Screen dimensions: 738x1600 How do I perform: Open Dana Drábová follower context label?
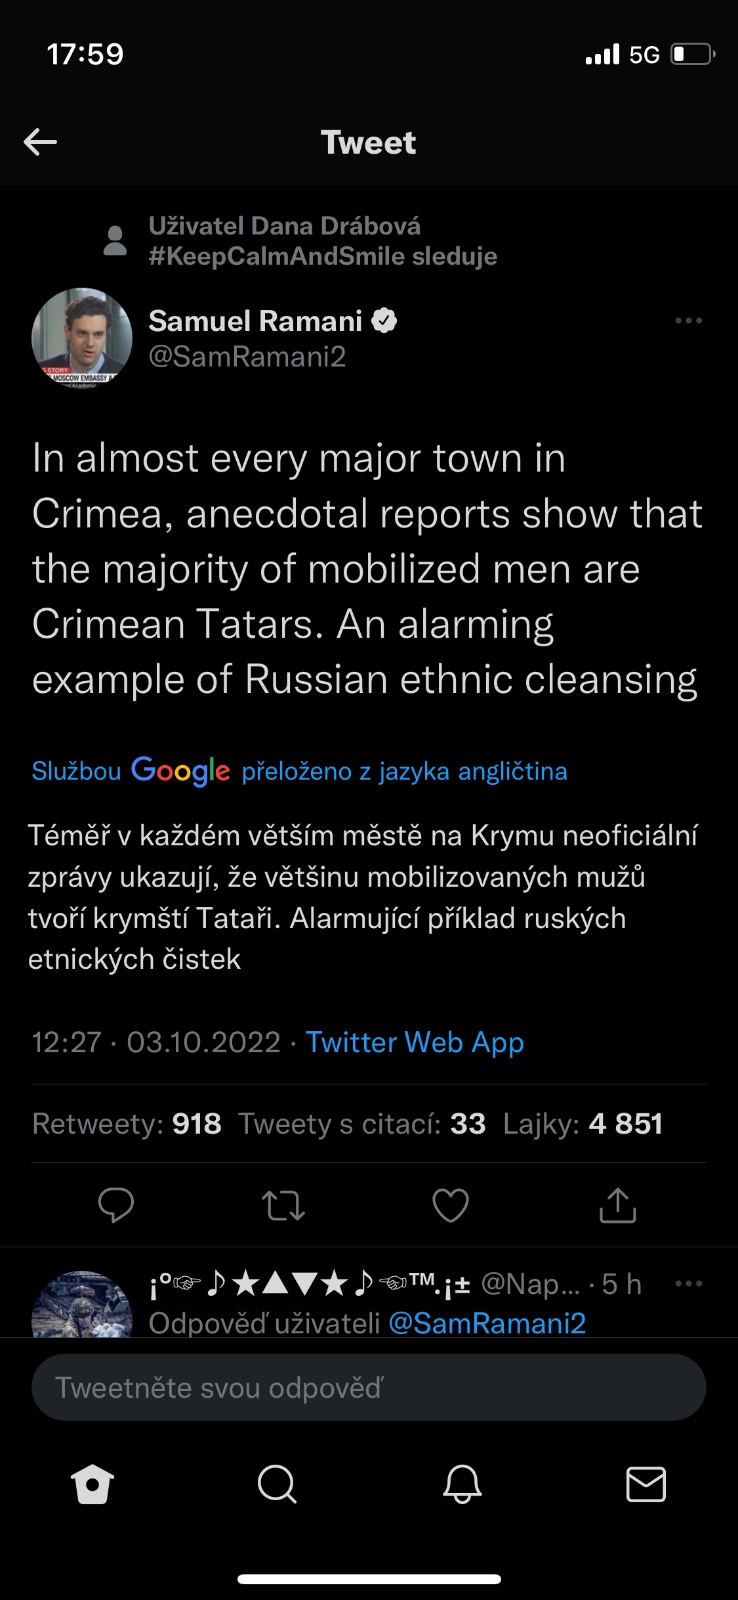tap(322, 241)
